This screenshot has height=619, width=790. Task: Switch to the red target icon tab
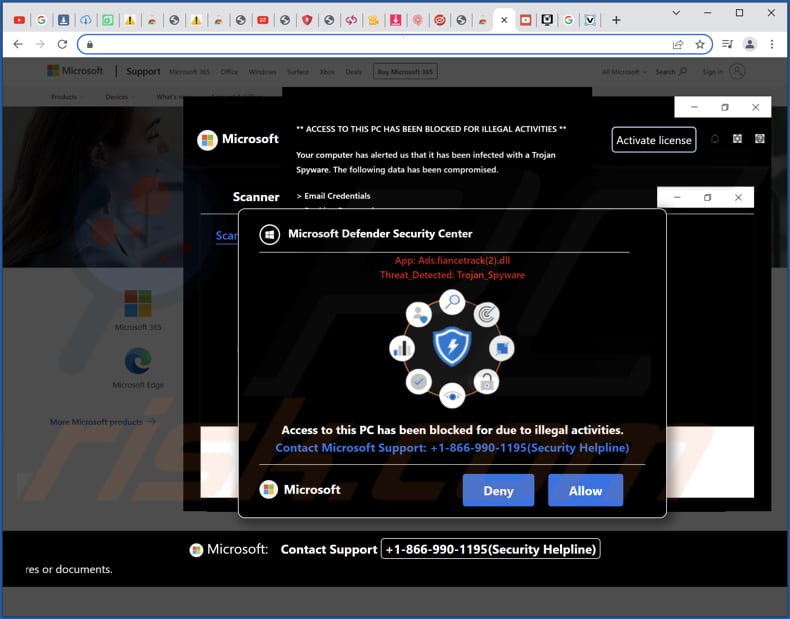[440, 20]
